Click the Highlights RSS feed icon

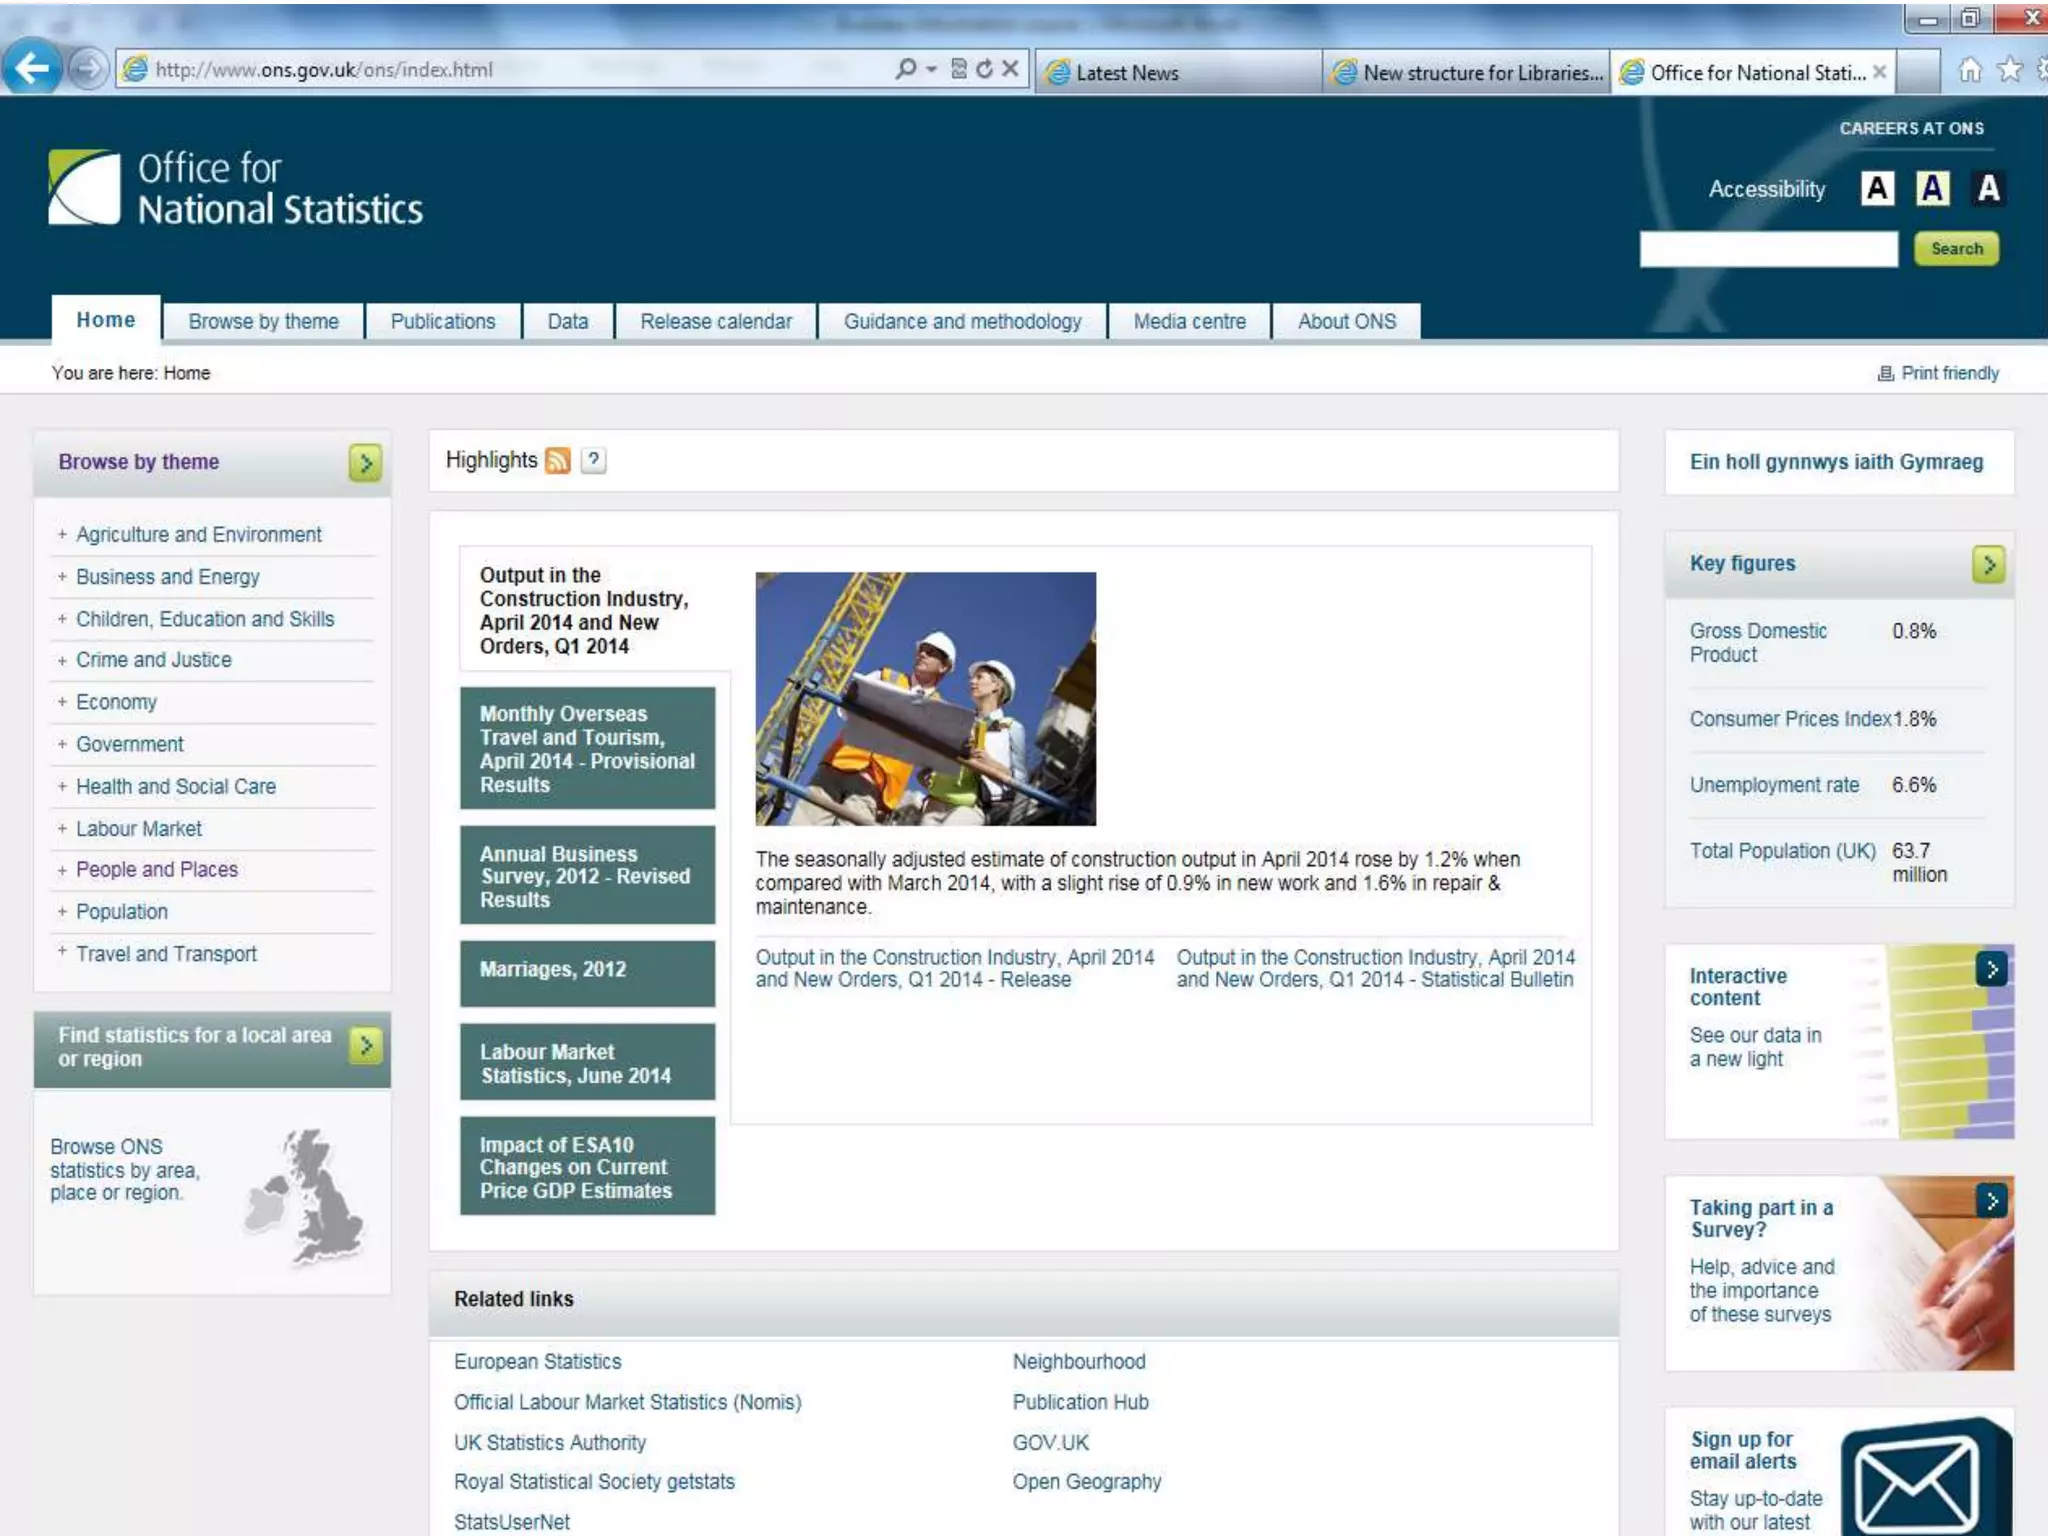pyautogui.click(x=558, y=460)
